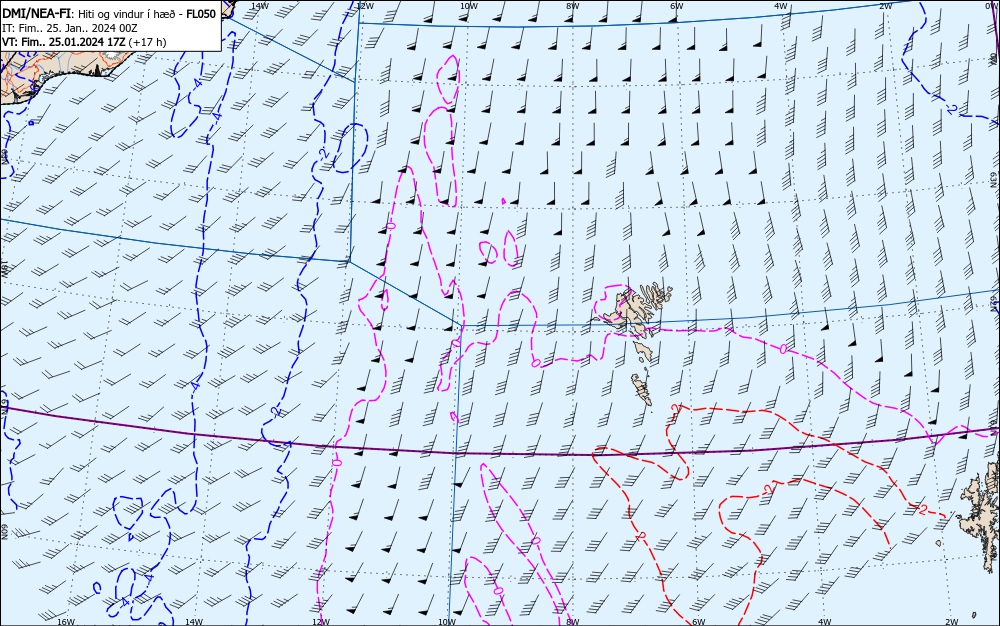Click the 12W longitude label on the top edge

pyautogui.click(x=364, y=6)
